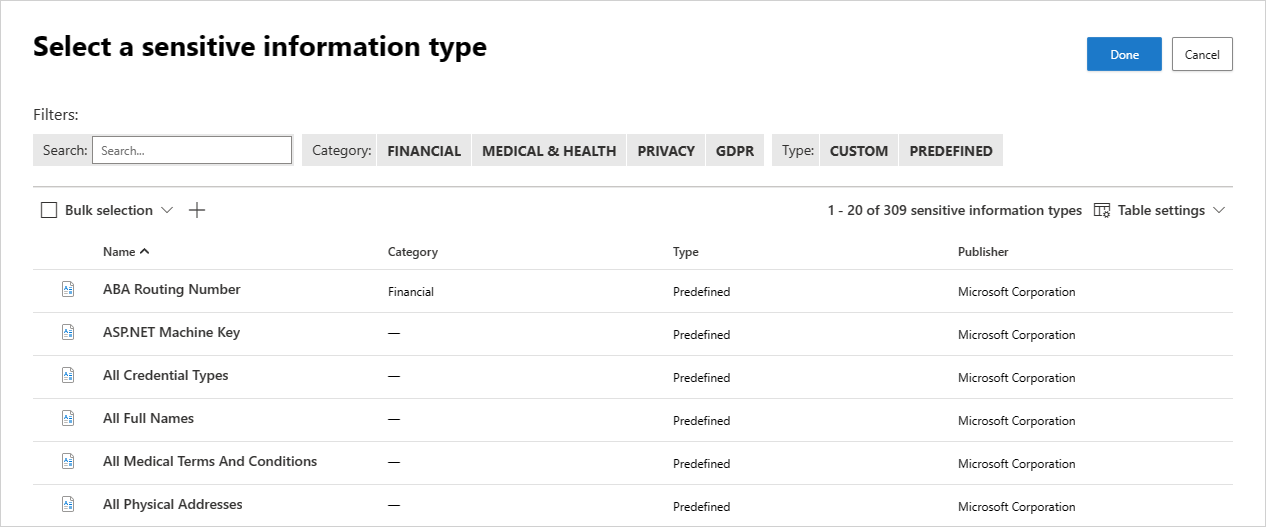Click the Table settings grid icon
The image size is (1266, 527).
(1102, 210)
